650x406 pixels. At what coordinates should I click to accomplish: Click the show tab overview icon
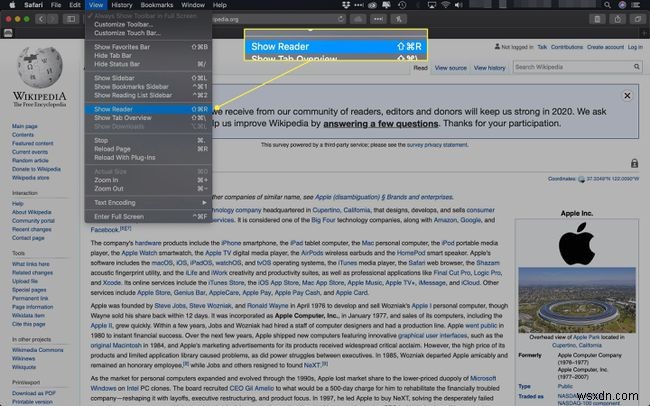coord(638,19)
